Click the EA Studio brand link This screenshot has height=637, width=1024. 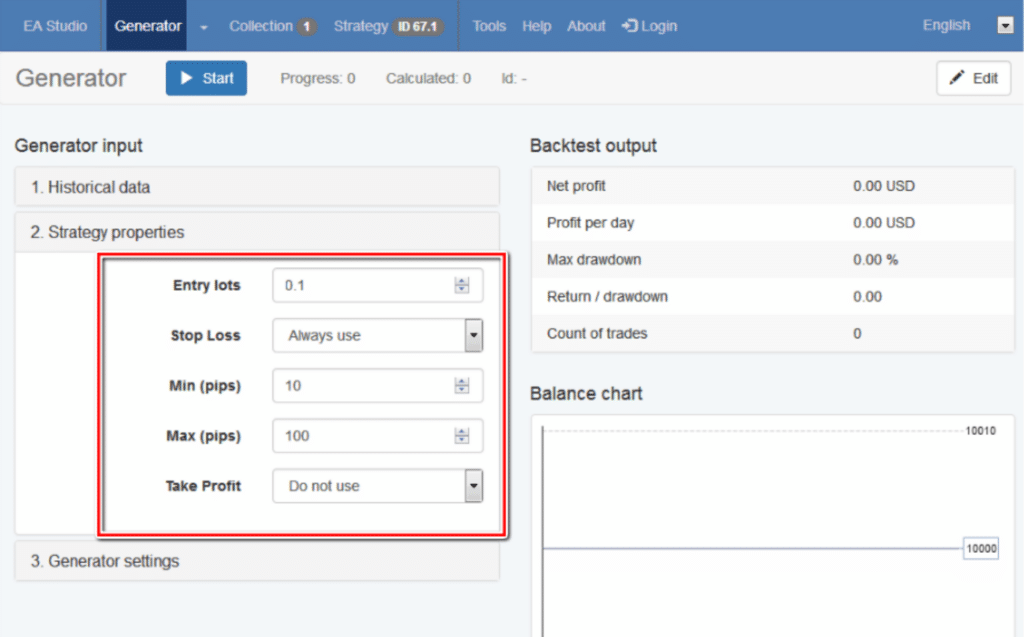pos(55,26)
